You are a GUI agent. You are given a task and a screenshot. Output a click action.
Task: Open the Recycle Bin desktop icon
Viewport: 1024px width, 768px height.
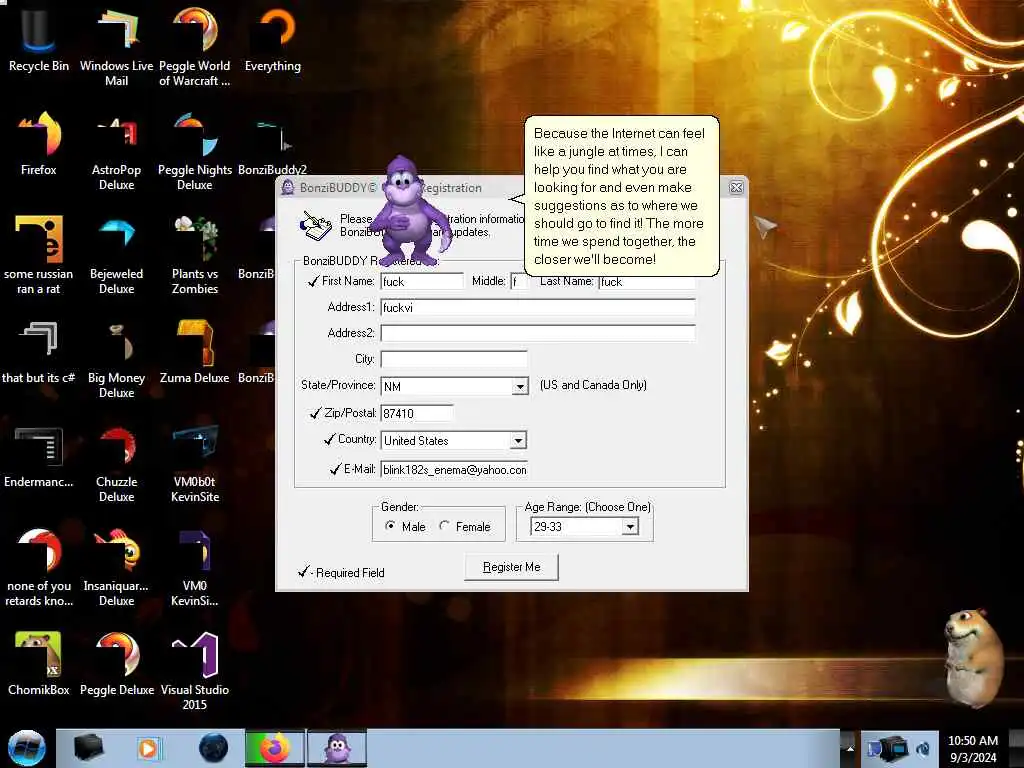39,39
